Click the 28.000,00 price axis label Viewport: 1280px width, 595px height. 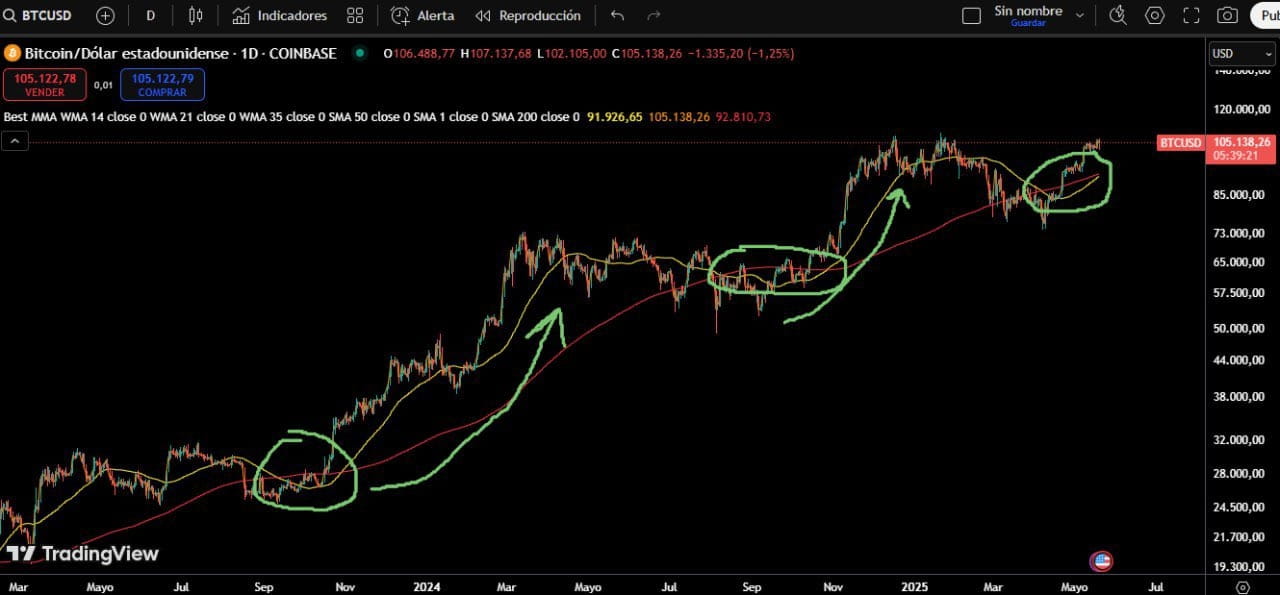1241,474
